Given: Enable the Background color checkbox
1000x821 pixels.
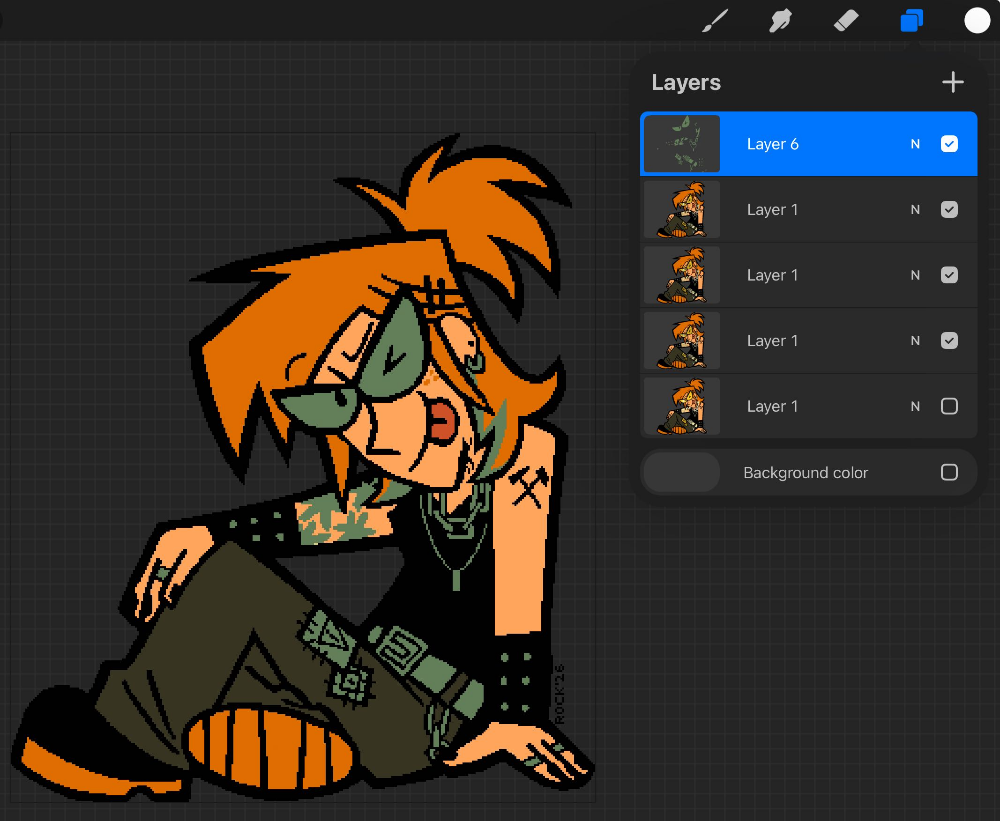Looking at the screenshot, I should (949, 472).
